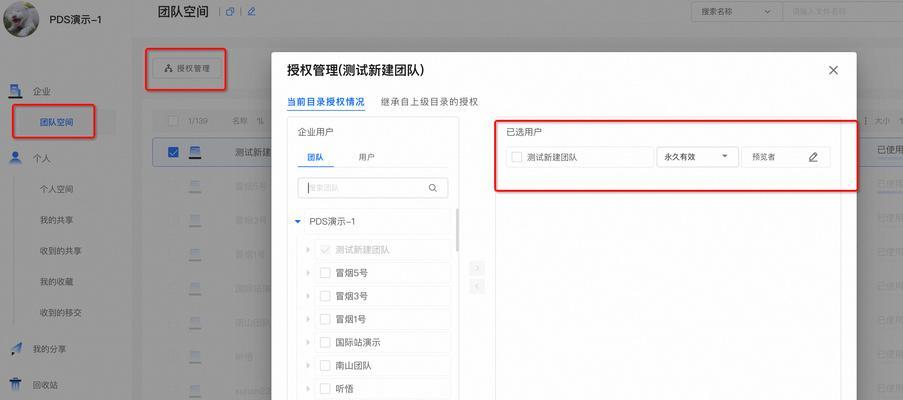Switch to 继承自上级目录的授权 tab
This screenshot has height=400, width=903.
pyautogui.click(x=430, y=102)
